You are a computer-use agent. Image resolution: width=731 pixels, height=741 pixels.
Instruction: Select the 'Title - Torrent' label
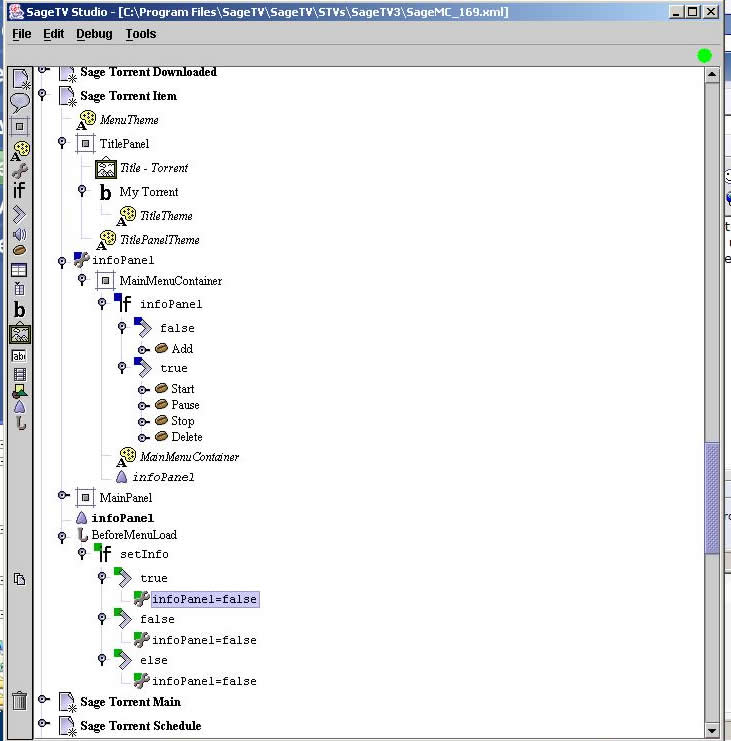pos(154,168)
